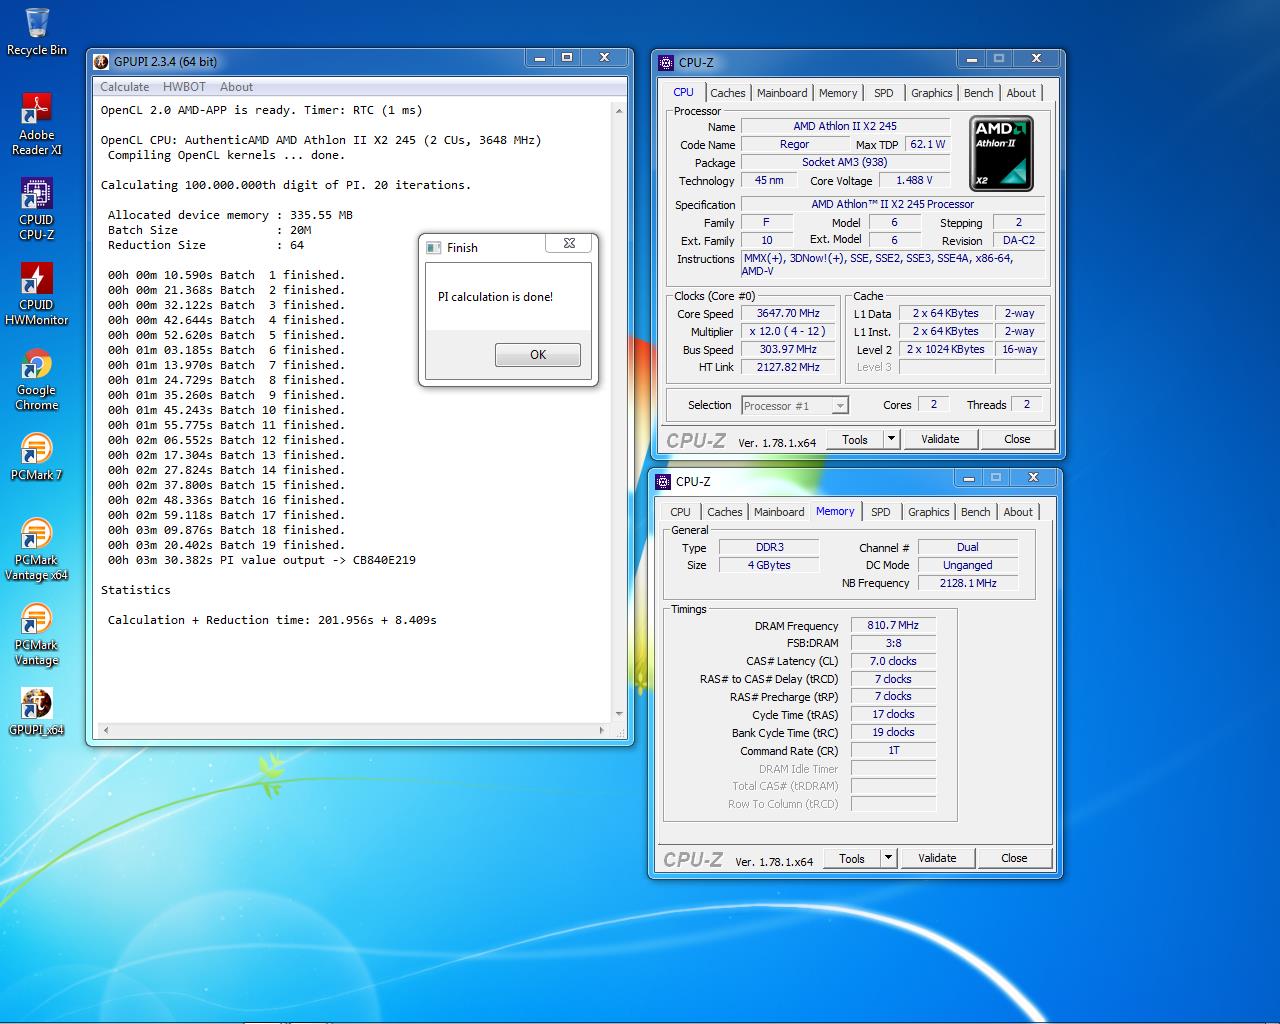The width and height of the screenshot is (1280, 1024).
Task: Click Tools button in lower CPU-Z
Action: (x=852, y=858)
